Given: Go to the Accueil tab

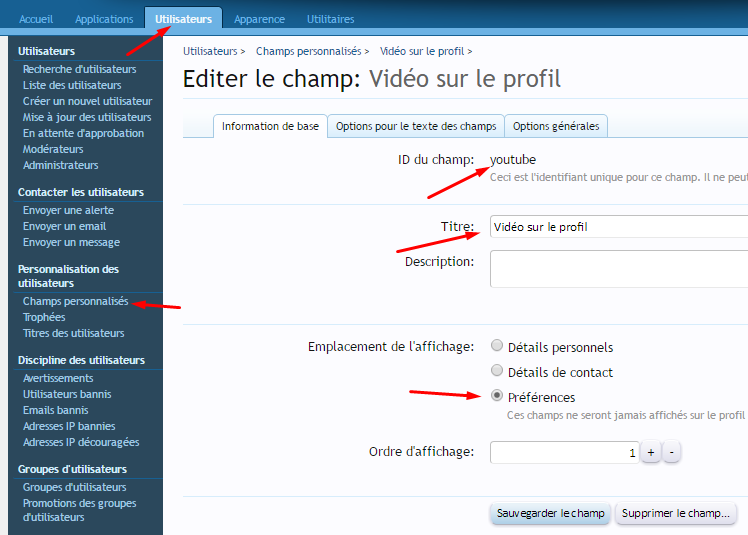Looking at the screenshot, I should (36, 19).
